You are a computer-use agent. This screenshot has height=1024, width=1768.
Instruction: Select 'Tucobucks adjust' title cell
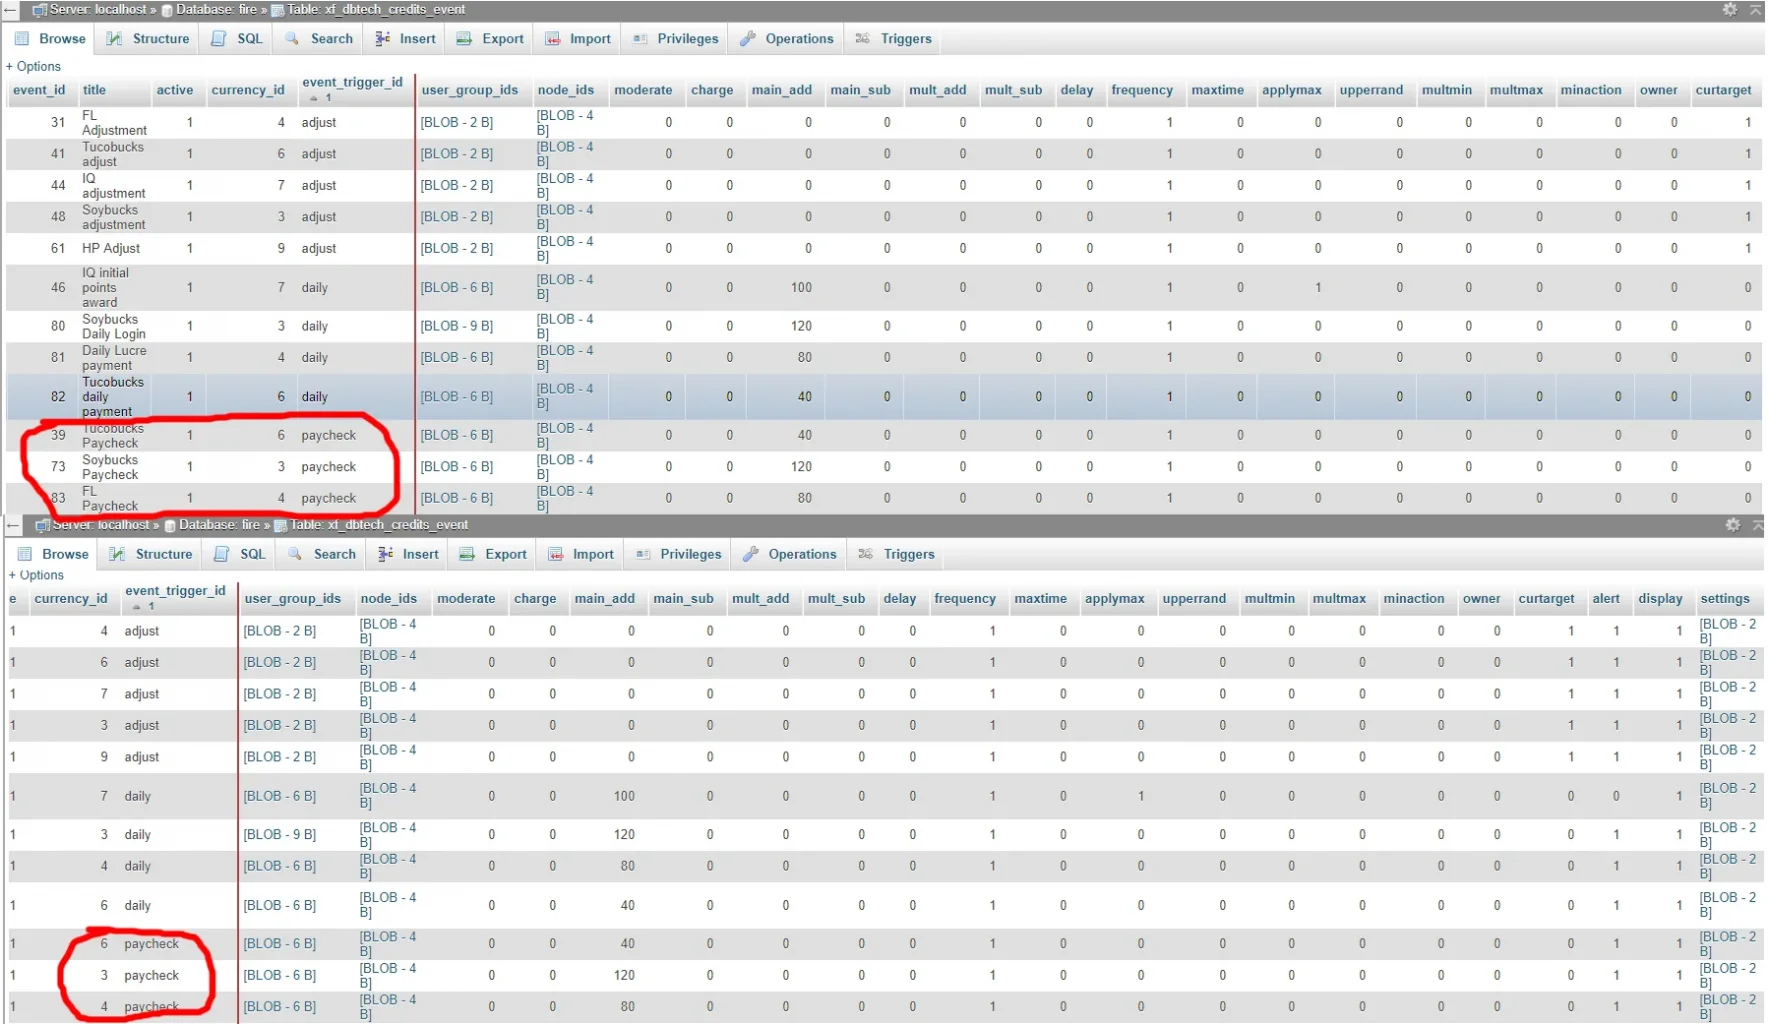point(113,154)
